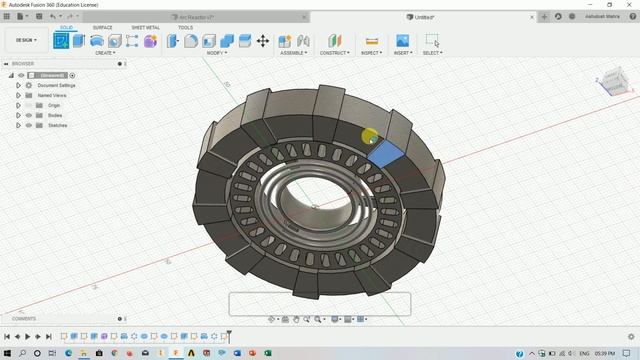Pick the Shell tool icon
Viewport: 640px width, 360px height.
pyautogui.click(x=209, y=41)
